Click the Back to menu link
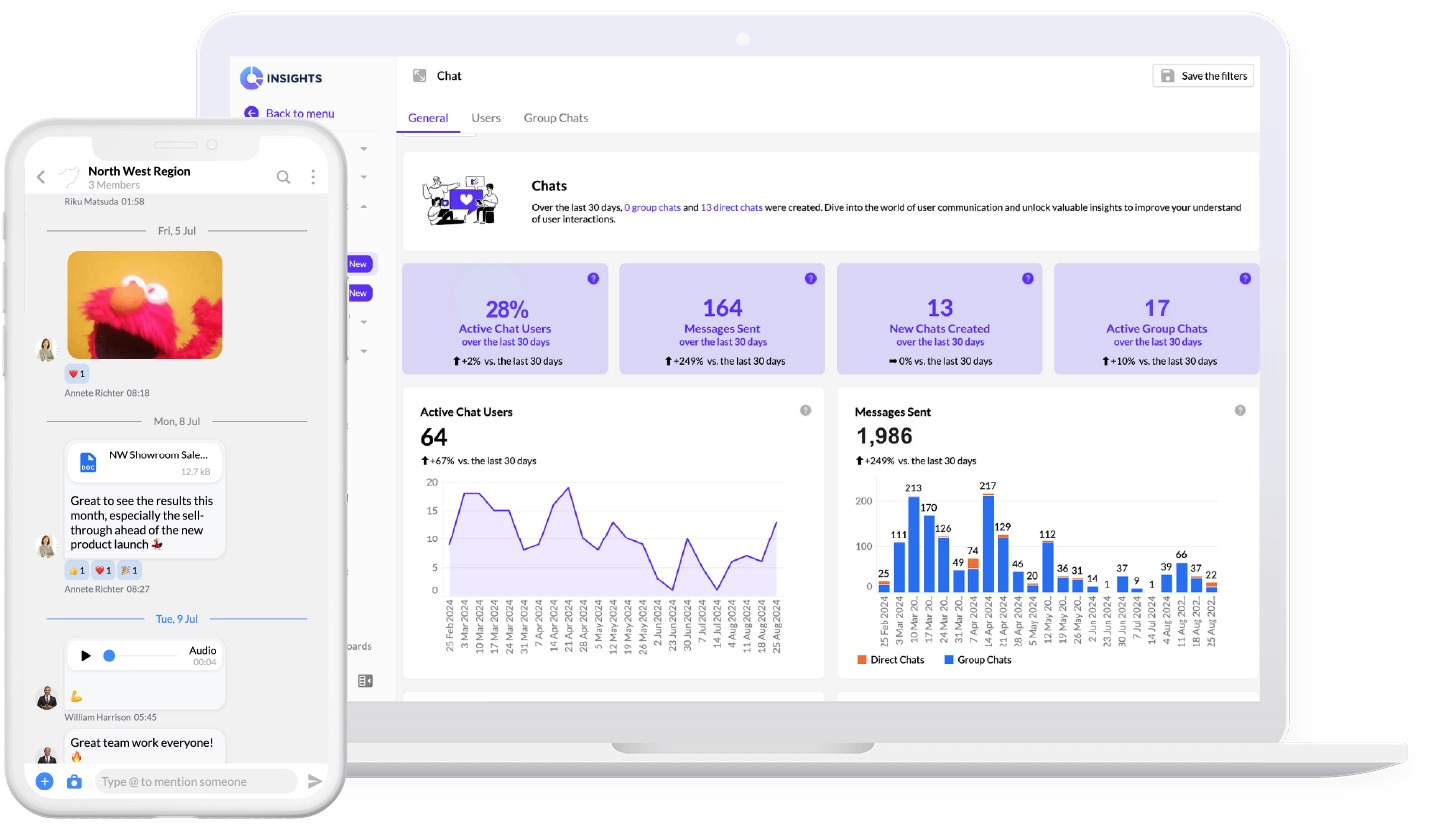 [x=299, y=114]
